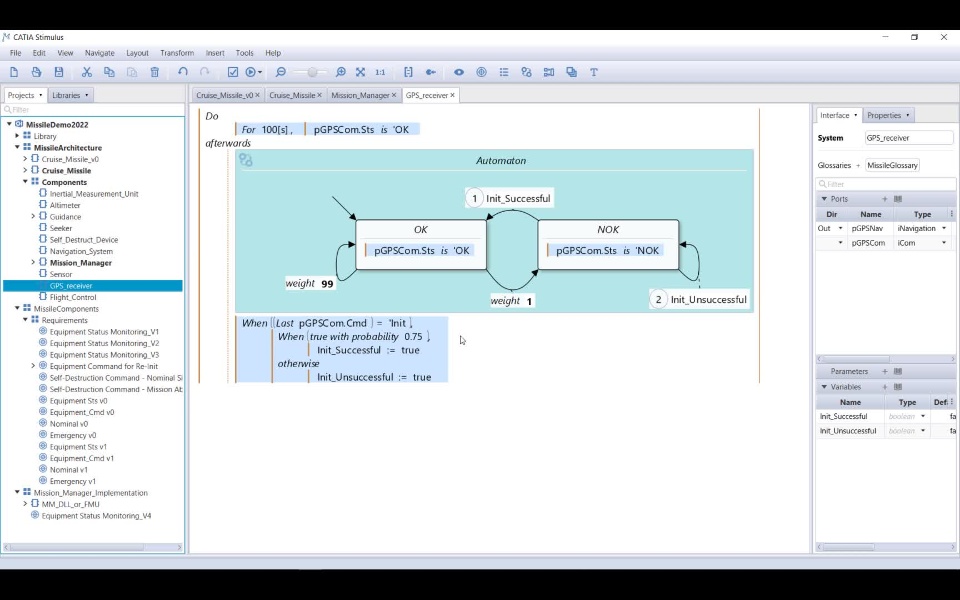The height and width of the screenshot is (600, 960).
Task: Open the Projects panel dropdown
Action: (40, 96)
